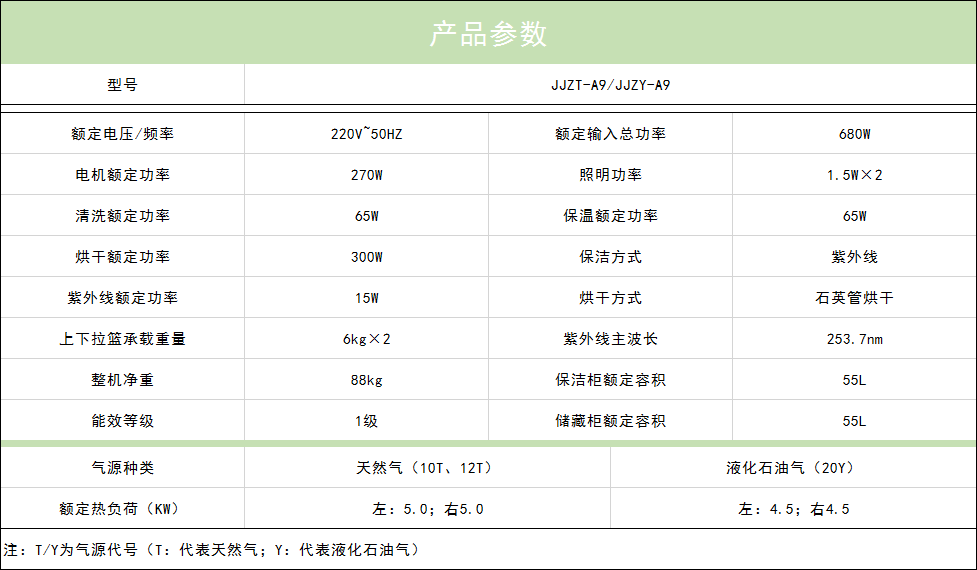Select the 烘干额定功率 label cell

[x=122, y=257]
